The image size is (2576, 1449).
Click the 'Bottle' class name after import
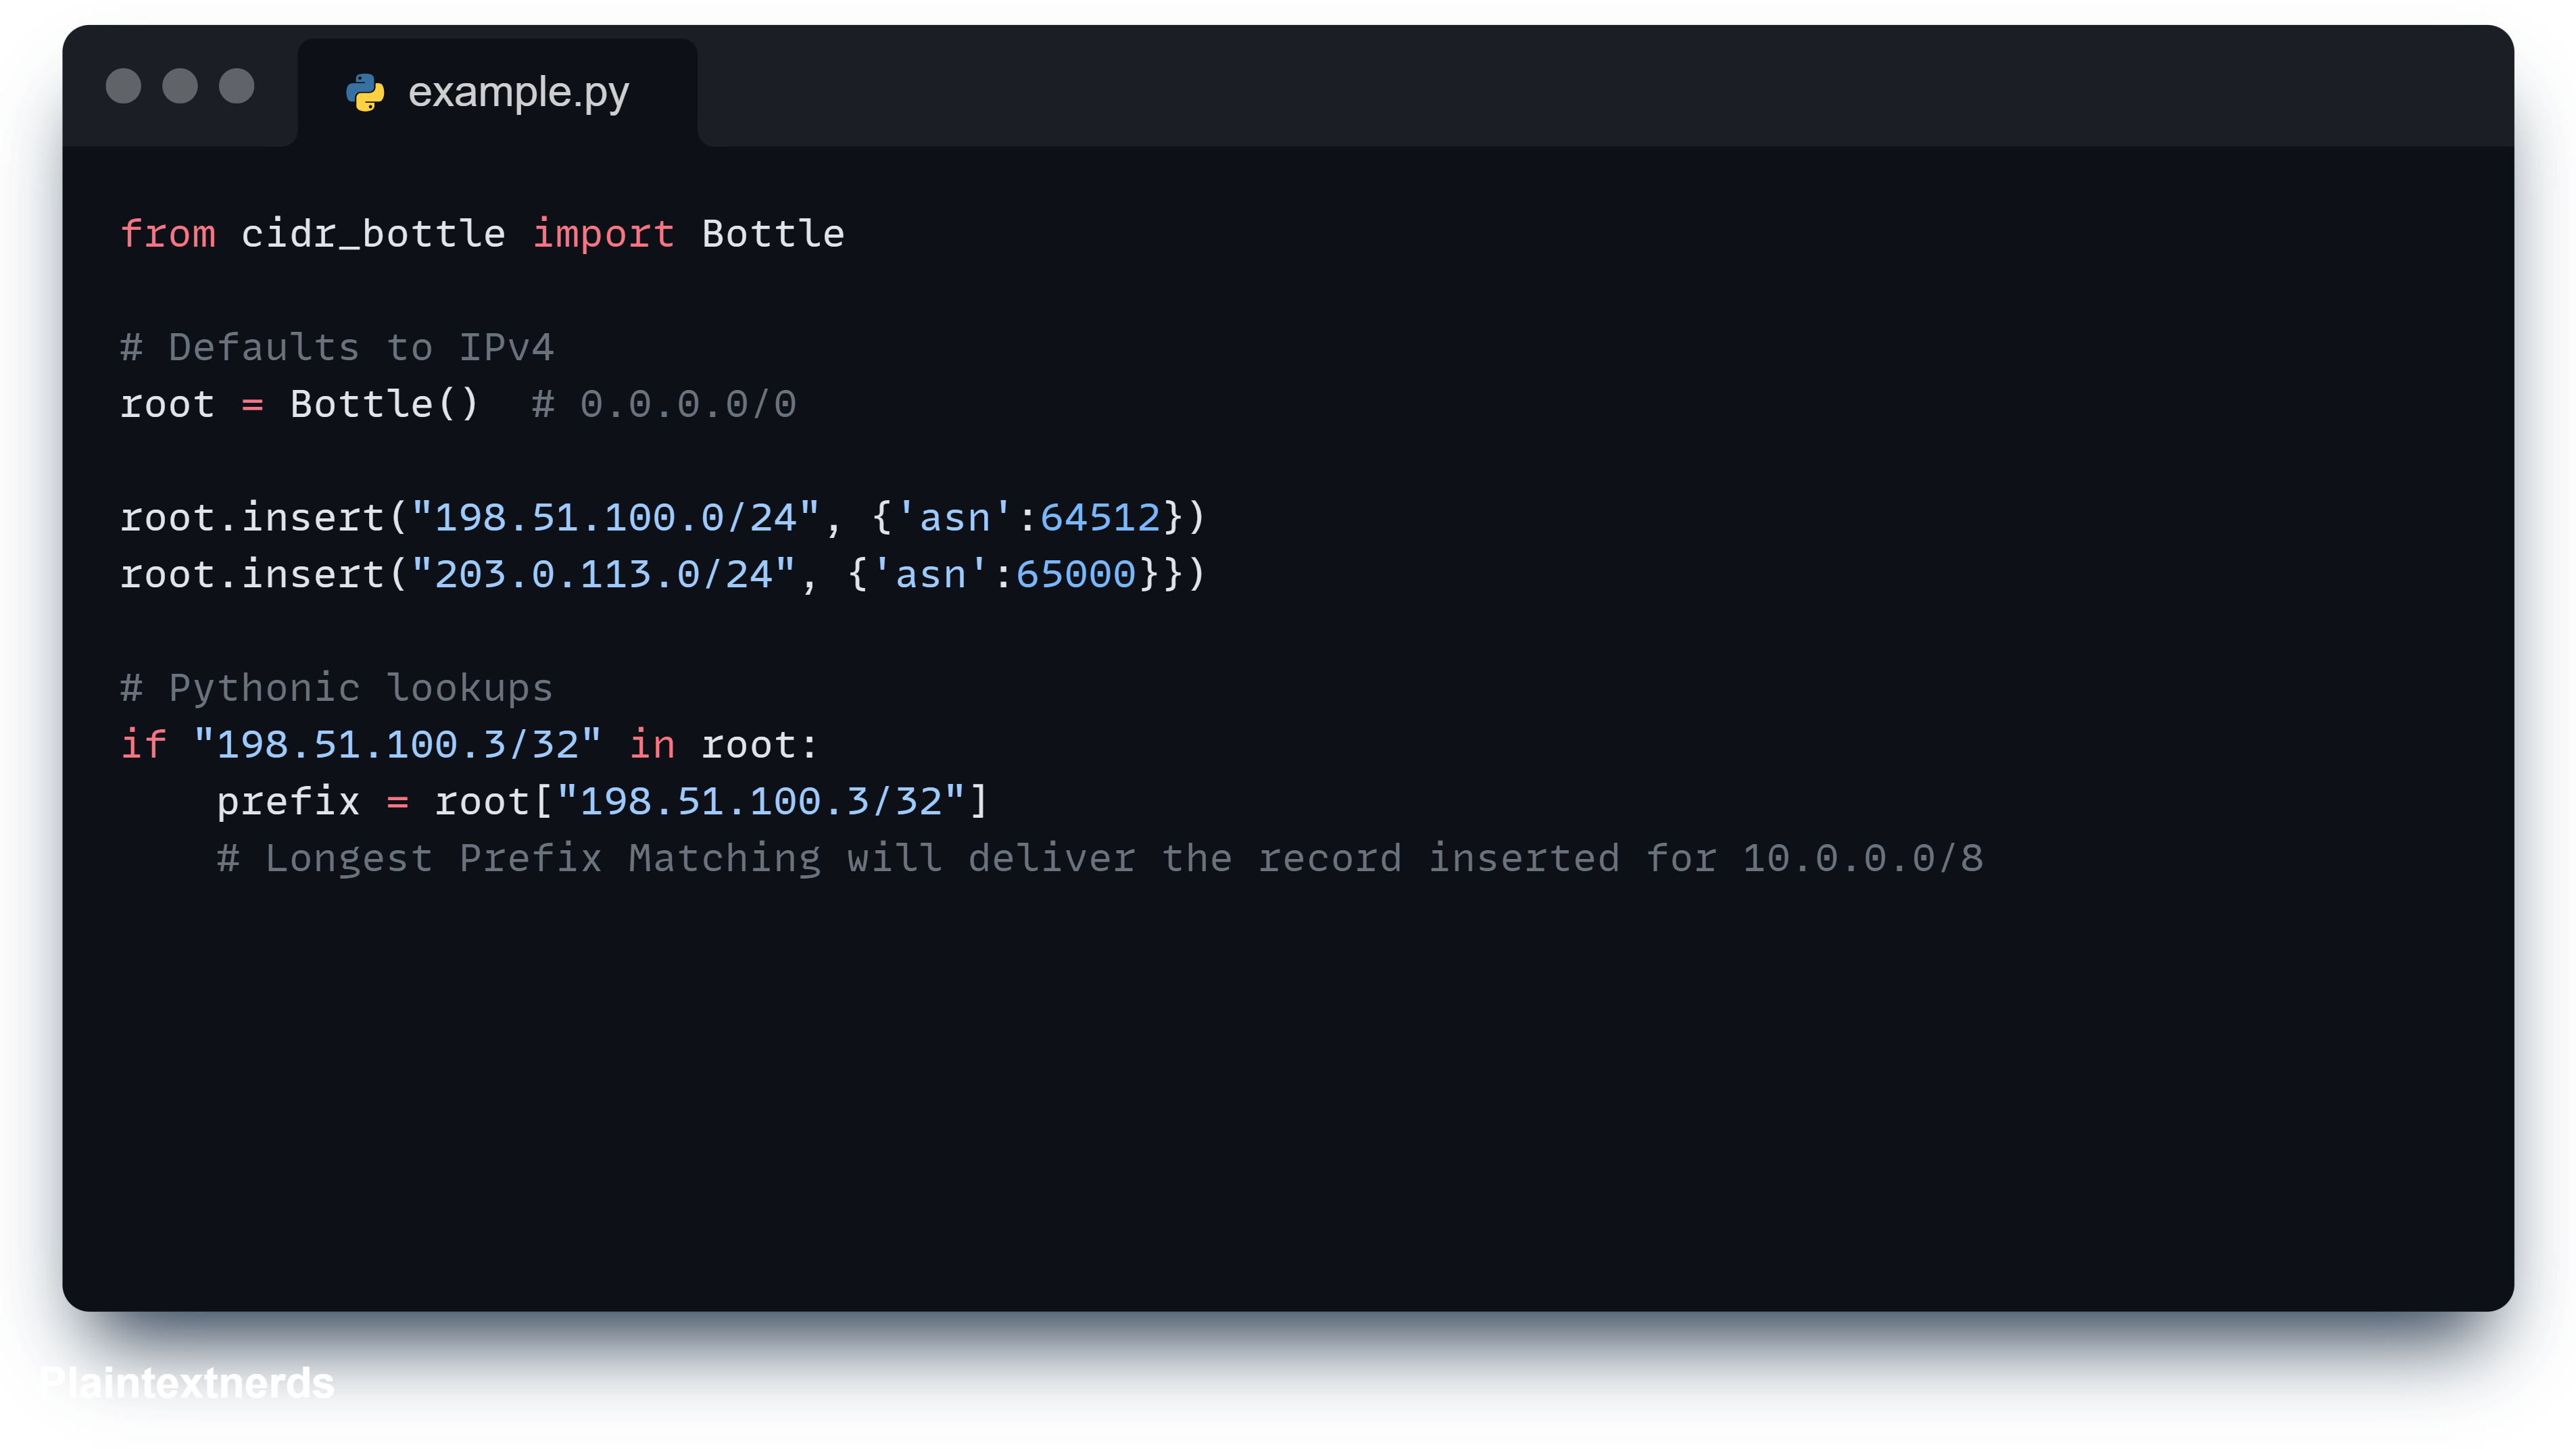[x=772, y=233]
